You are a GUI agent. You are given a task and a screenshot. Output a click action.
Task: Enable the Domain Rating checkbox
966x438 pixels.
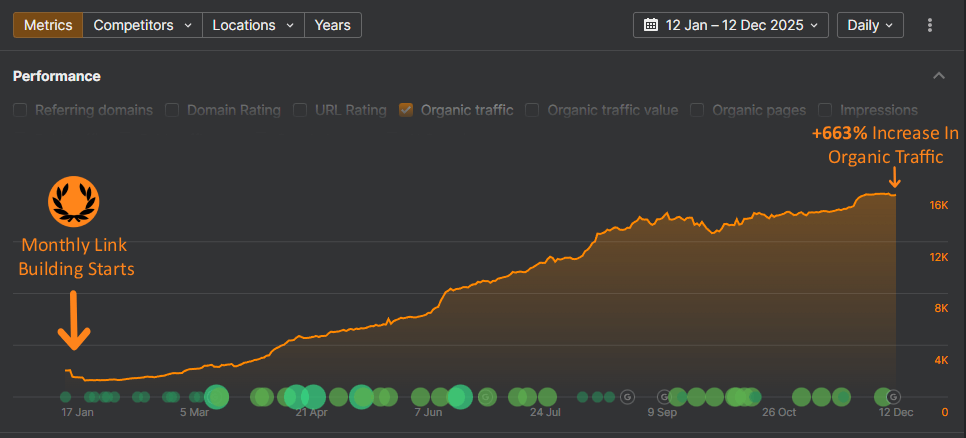tap(173, 110)
